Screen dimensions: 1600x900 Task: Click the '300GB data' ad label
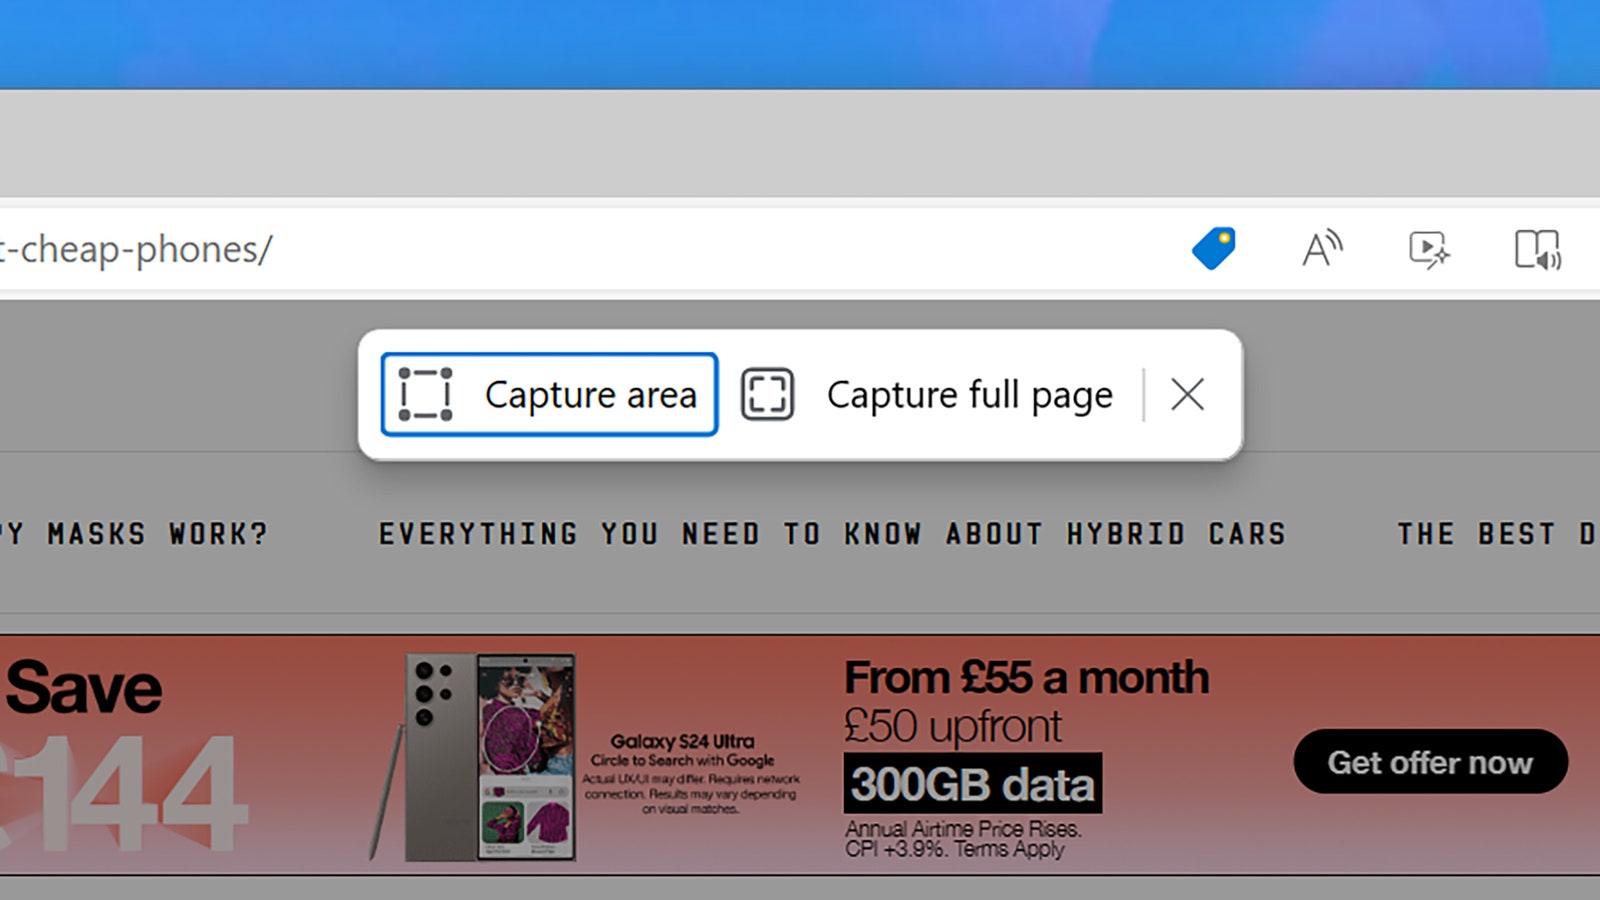(x=972, y=784)
